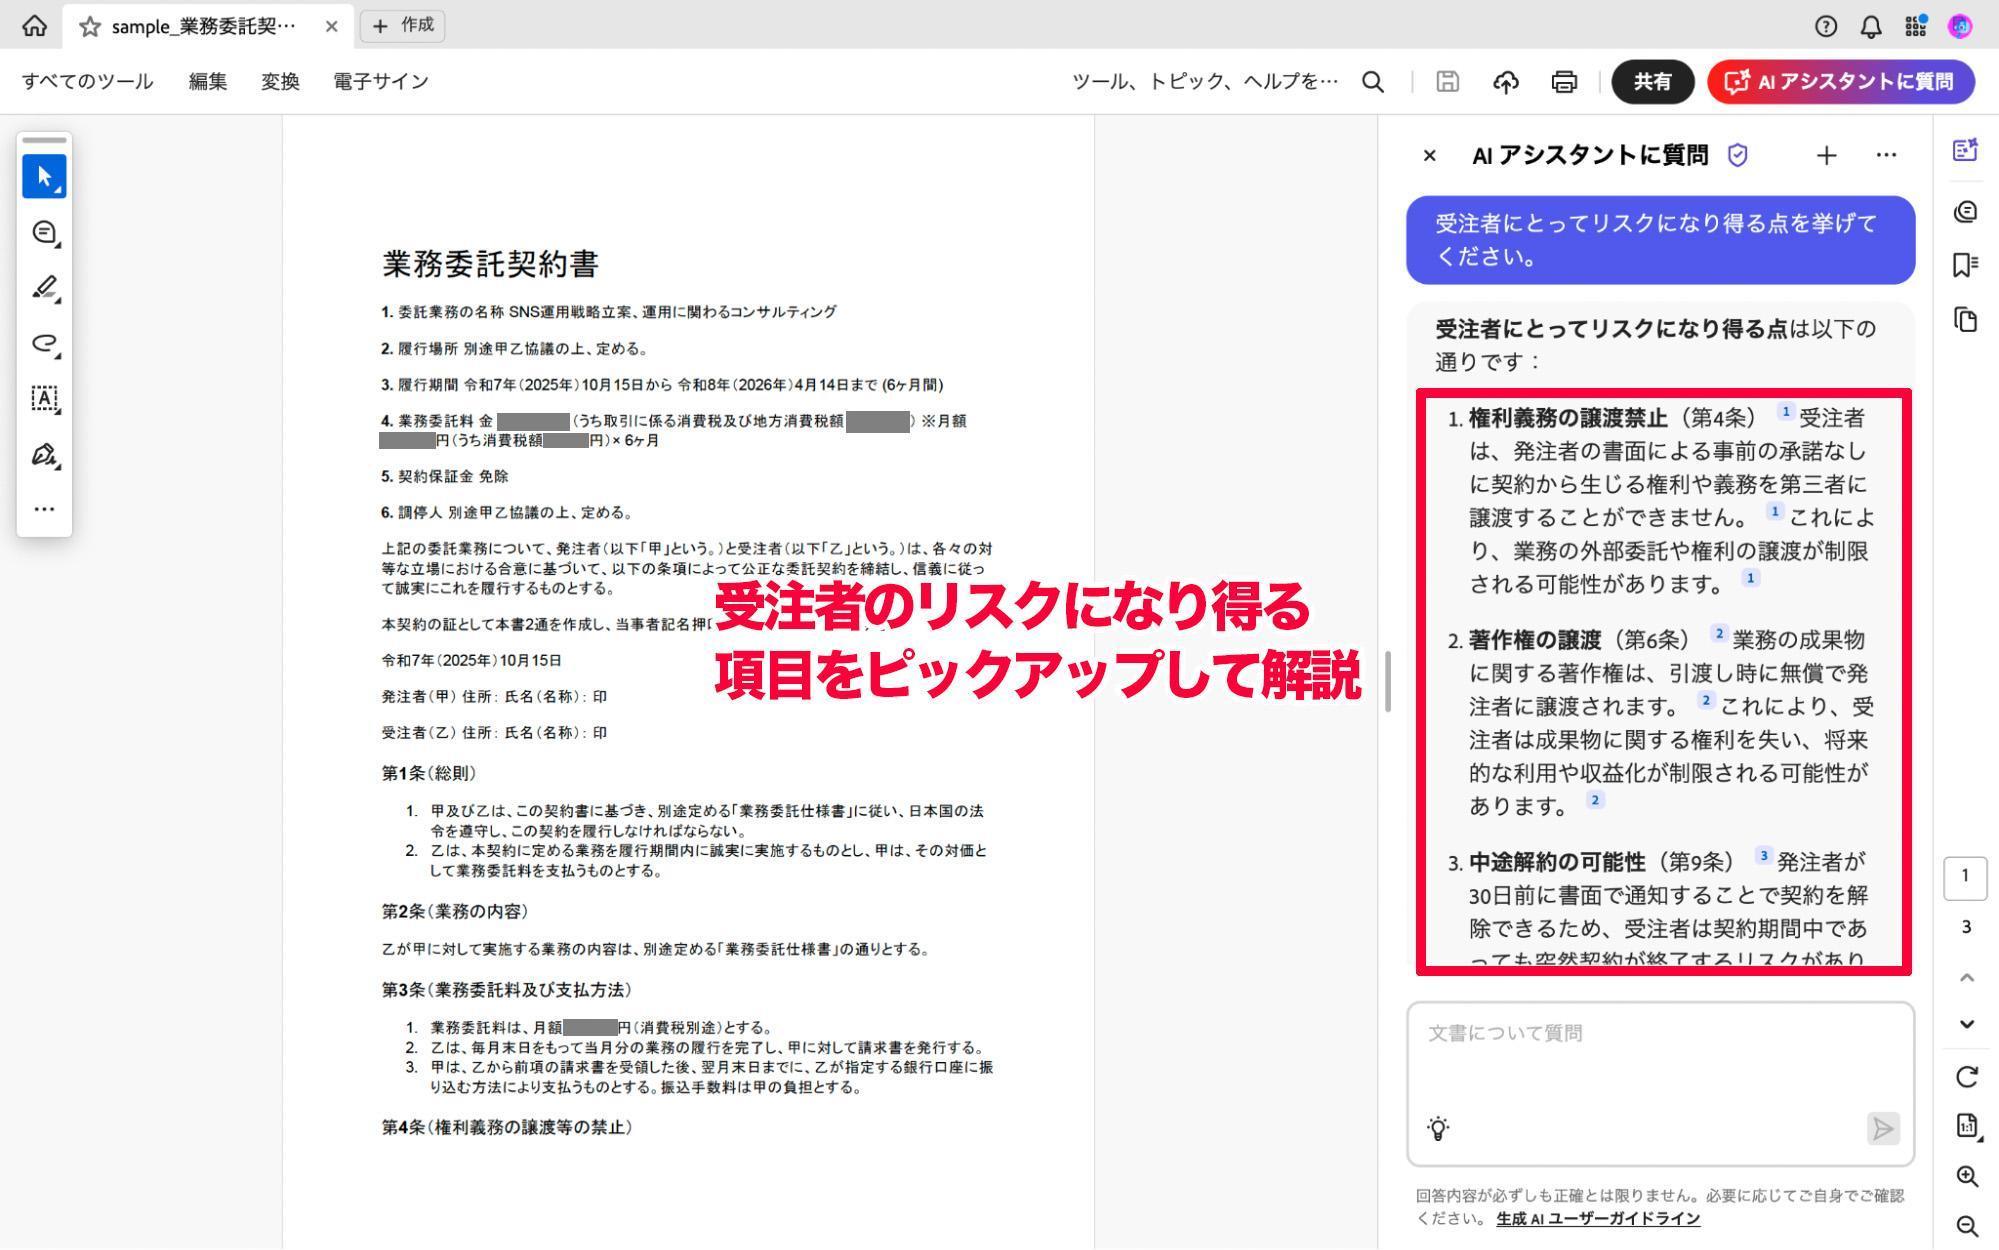Viewport: 1999px width, 1250px height.
Task: Open the bookmarks panel
Action: pyautogui.click(x=1965, y=264)
